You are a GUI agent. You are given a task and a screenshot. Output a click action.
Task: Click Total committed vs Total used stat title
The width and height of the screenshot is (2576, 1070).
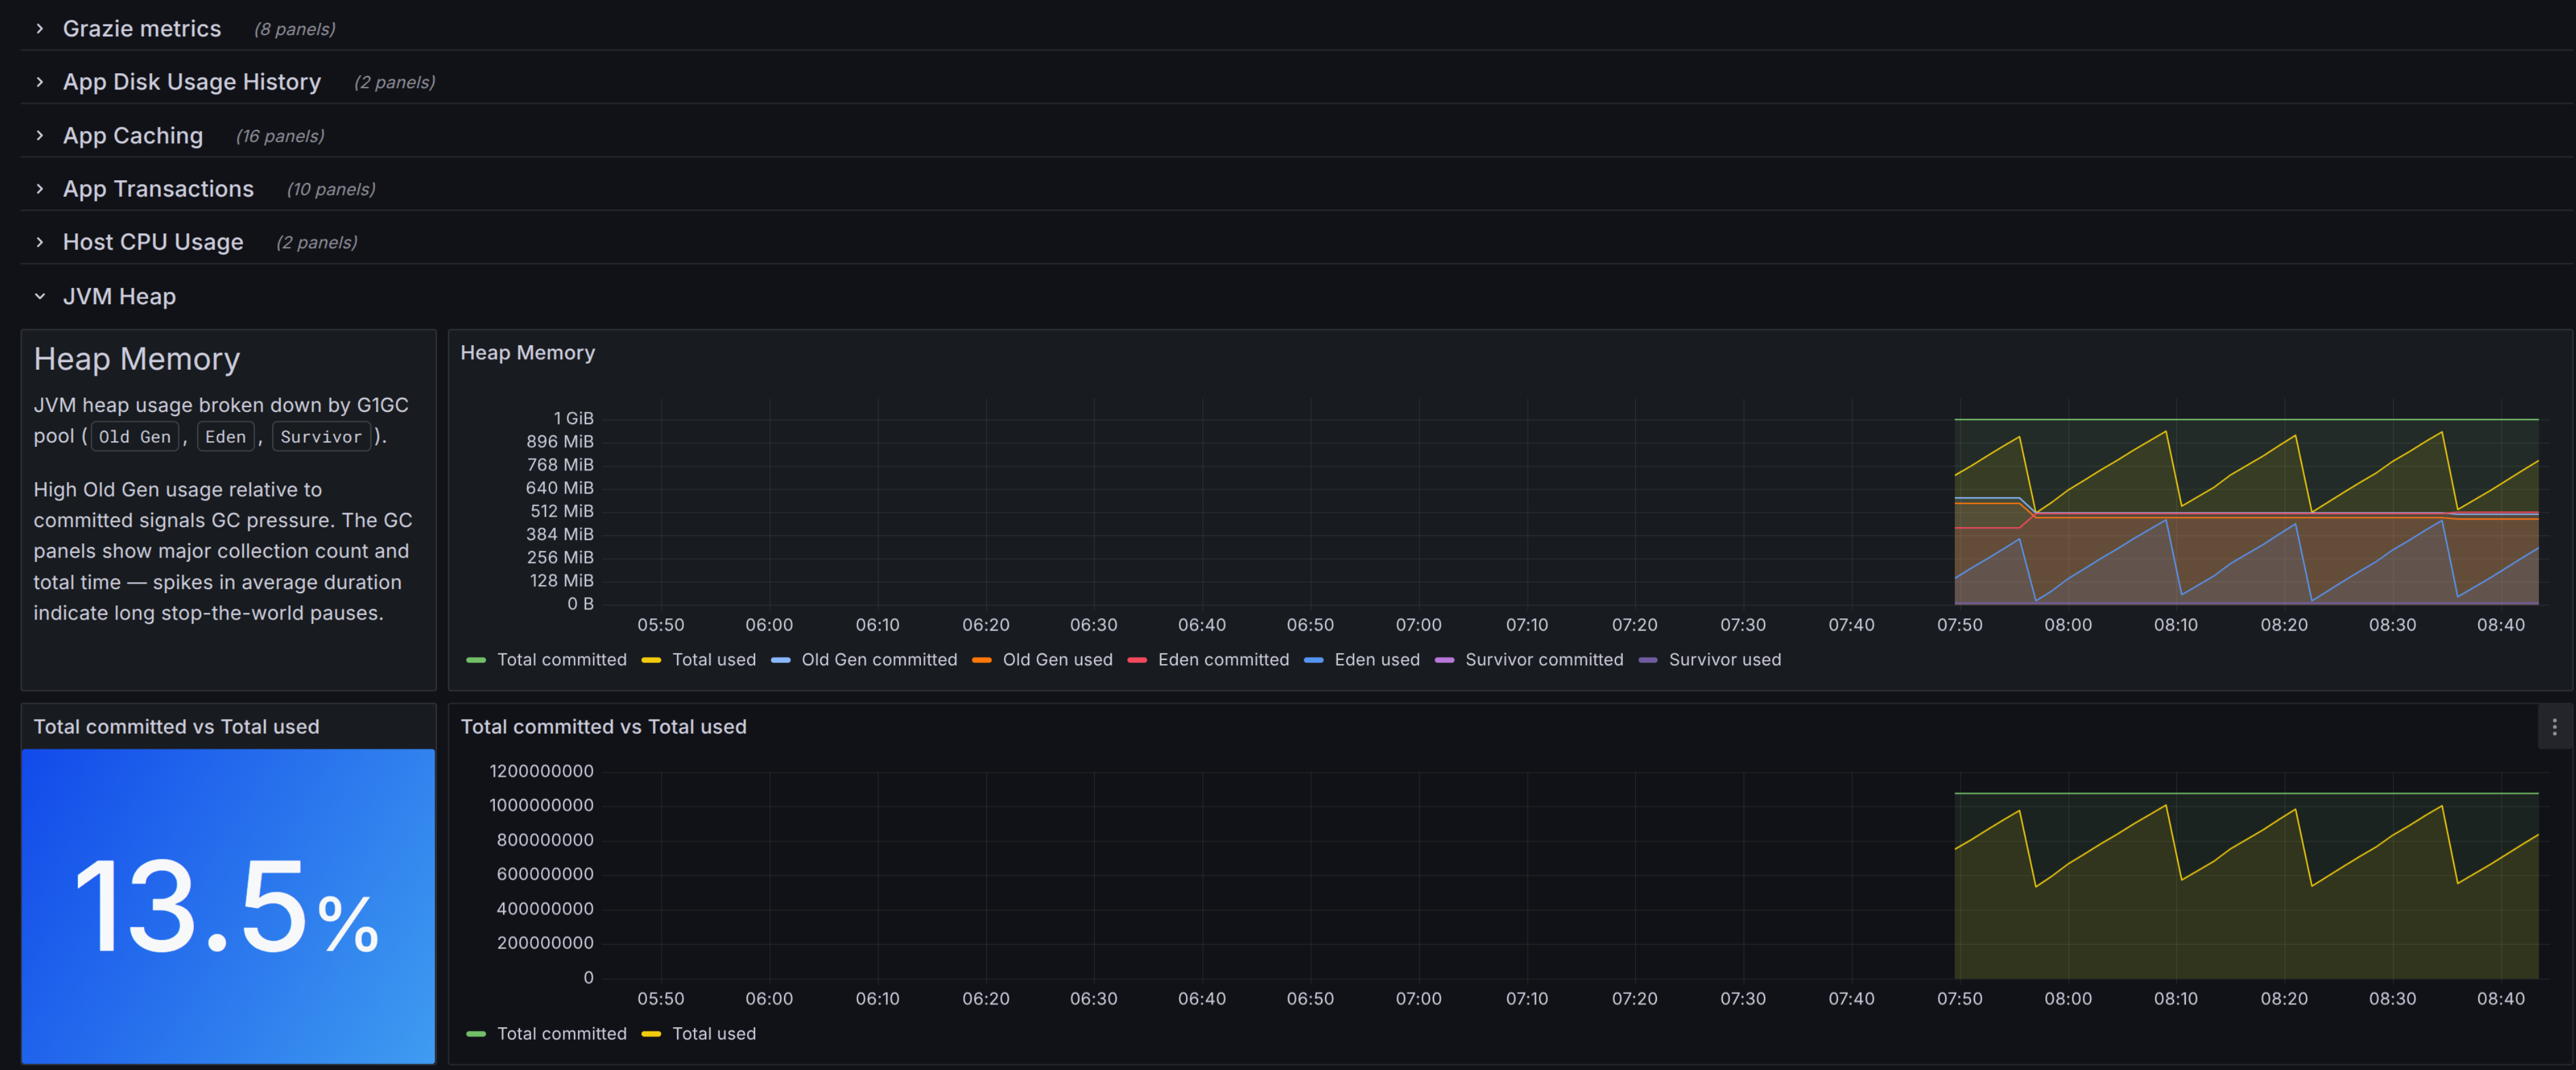click(x=176, y=727)
